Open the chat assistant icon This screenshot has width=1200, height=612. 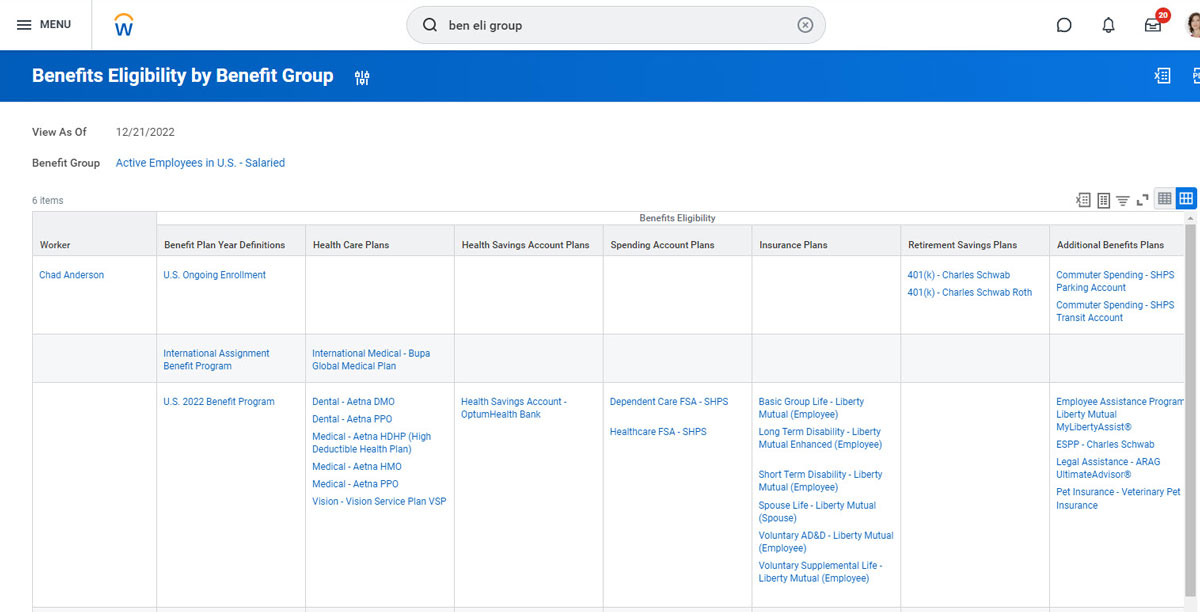tap(1064, 25)
